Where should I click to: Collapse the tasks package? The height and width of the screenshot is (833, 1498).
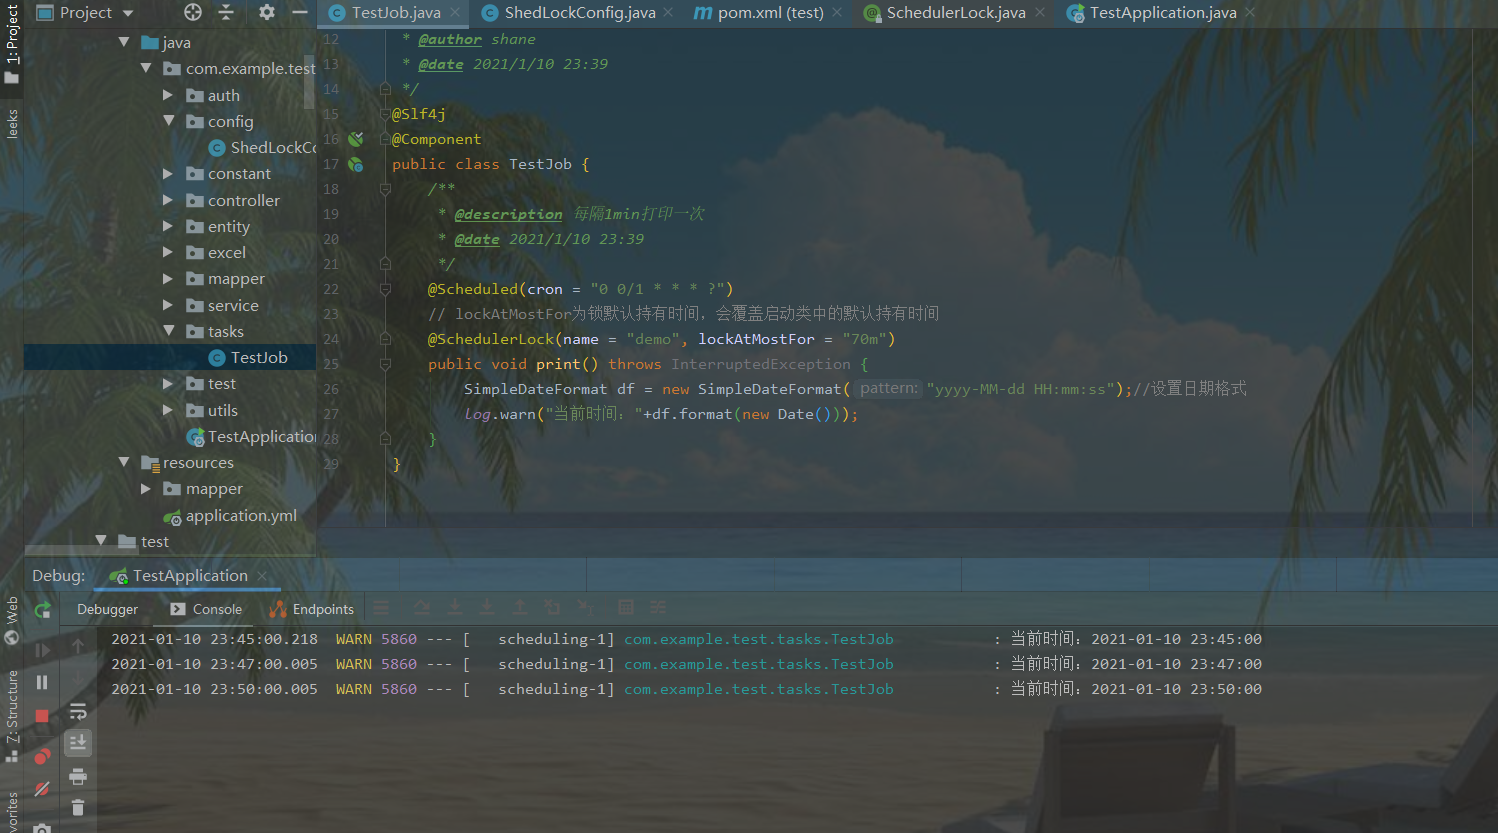168,331
